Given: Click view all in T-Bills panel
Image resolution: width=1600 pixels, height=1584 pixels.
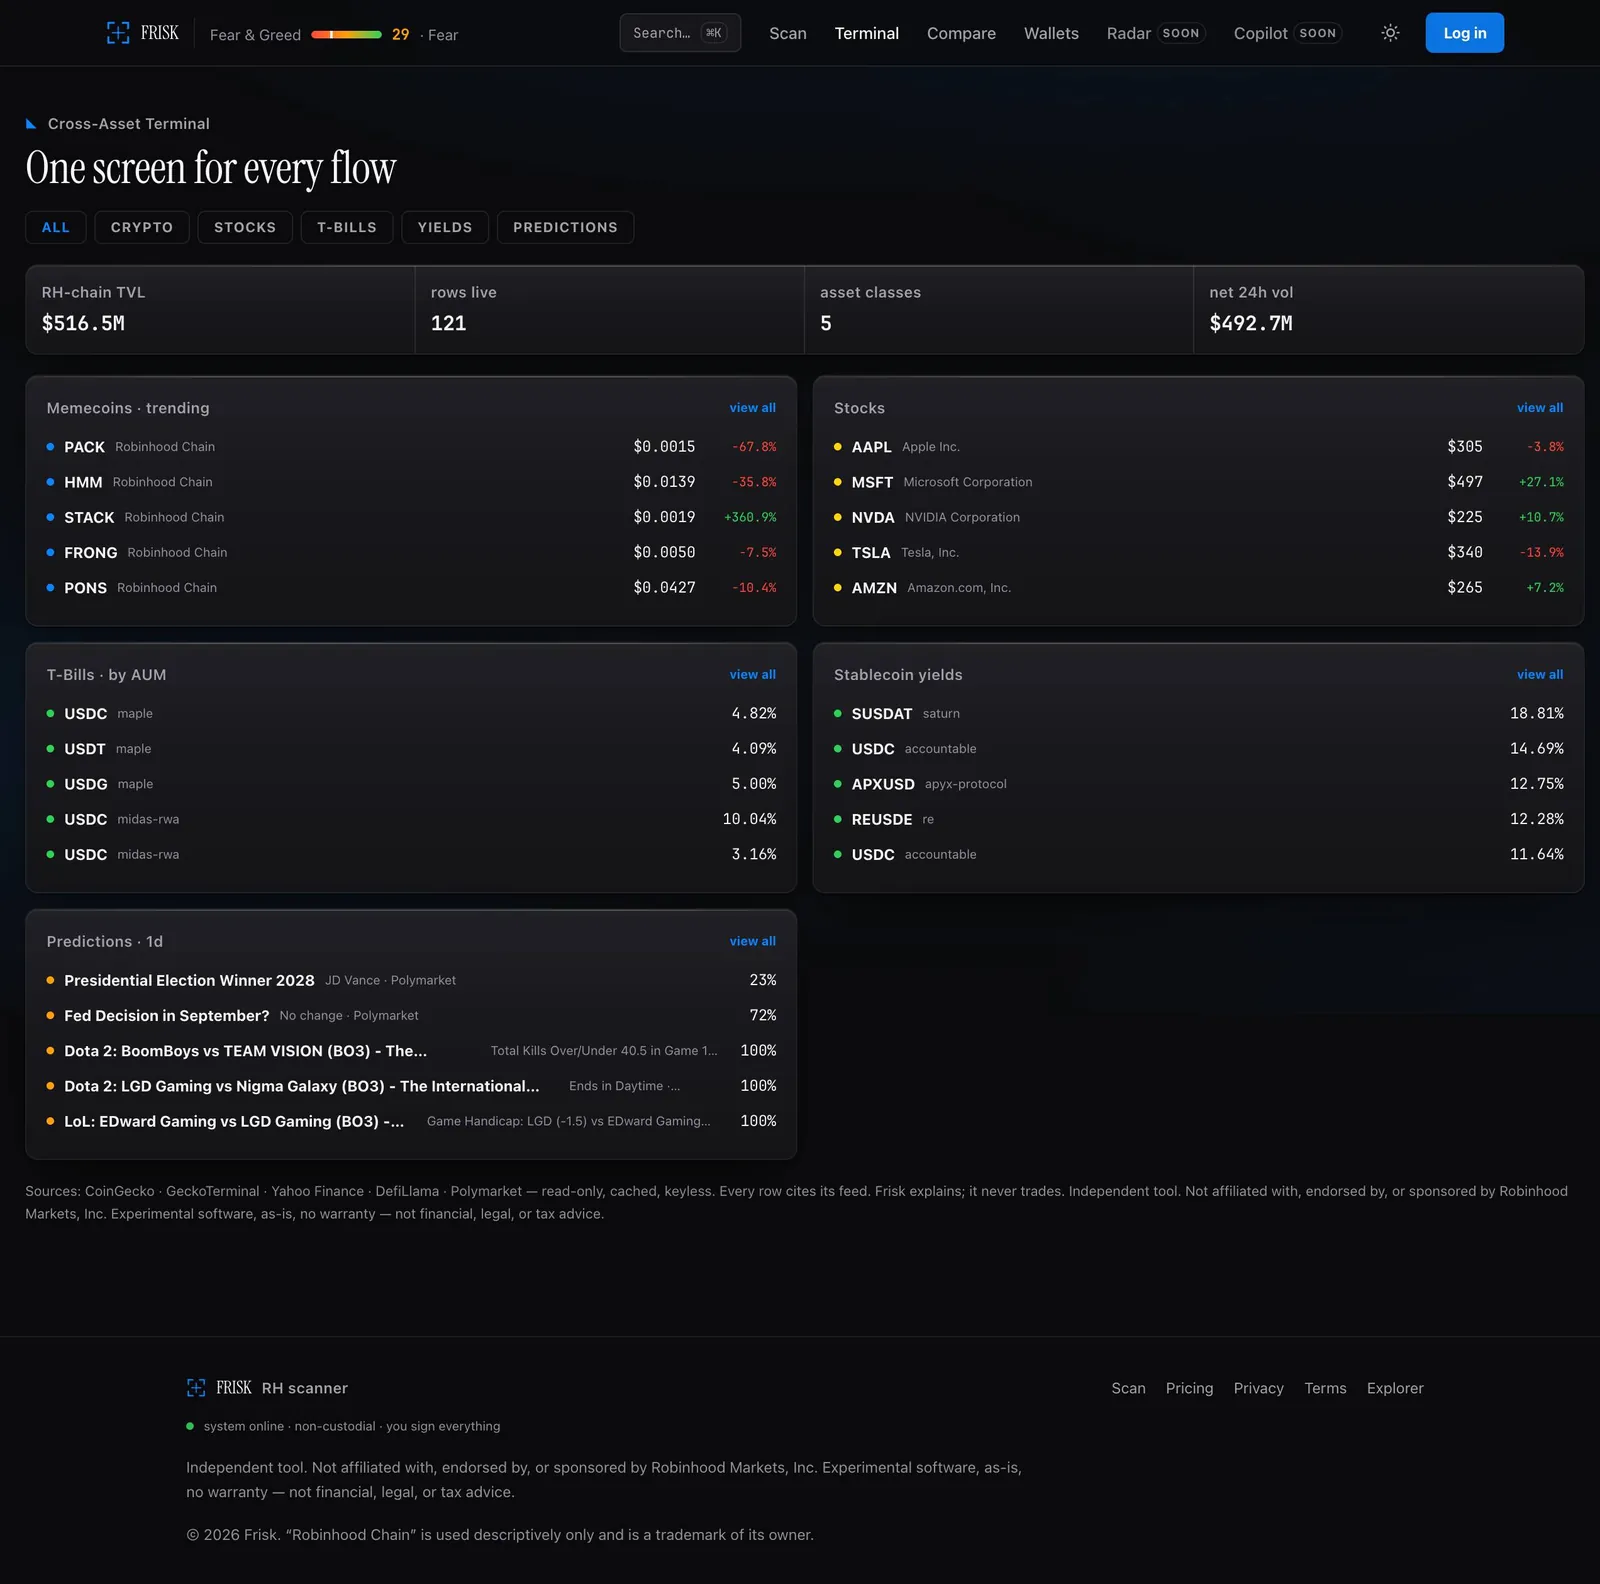Looking at the screenshot, I should coord(753,675).
